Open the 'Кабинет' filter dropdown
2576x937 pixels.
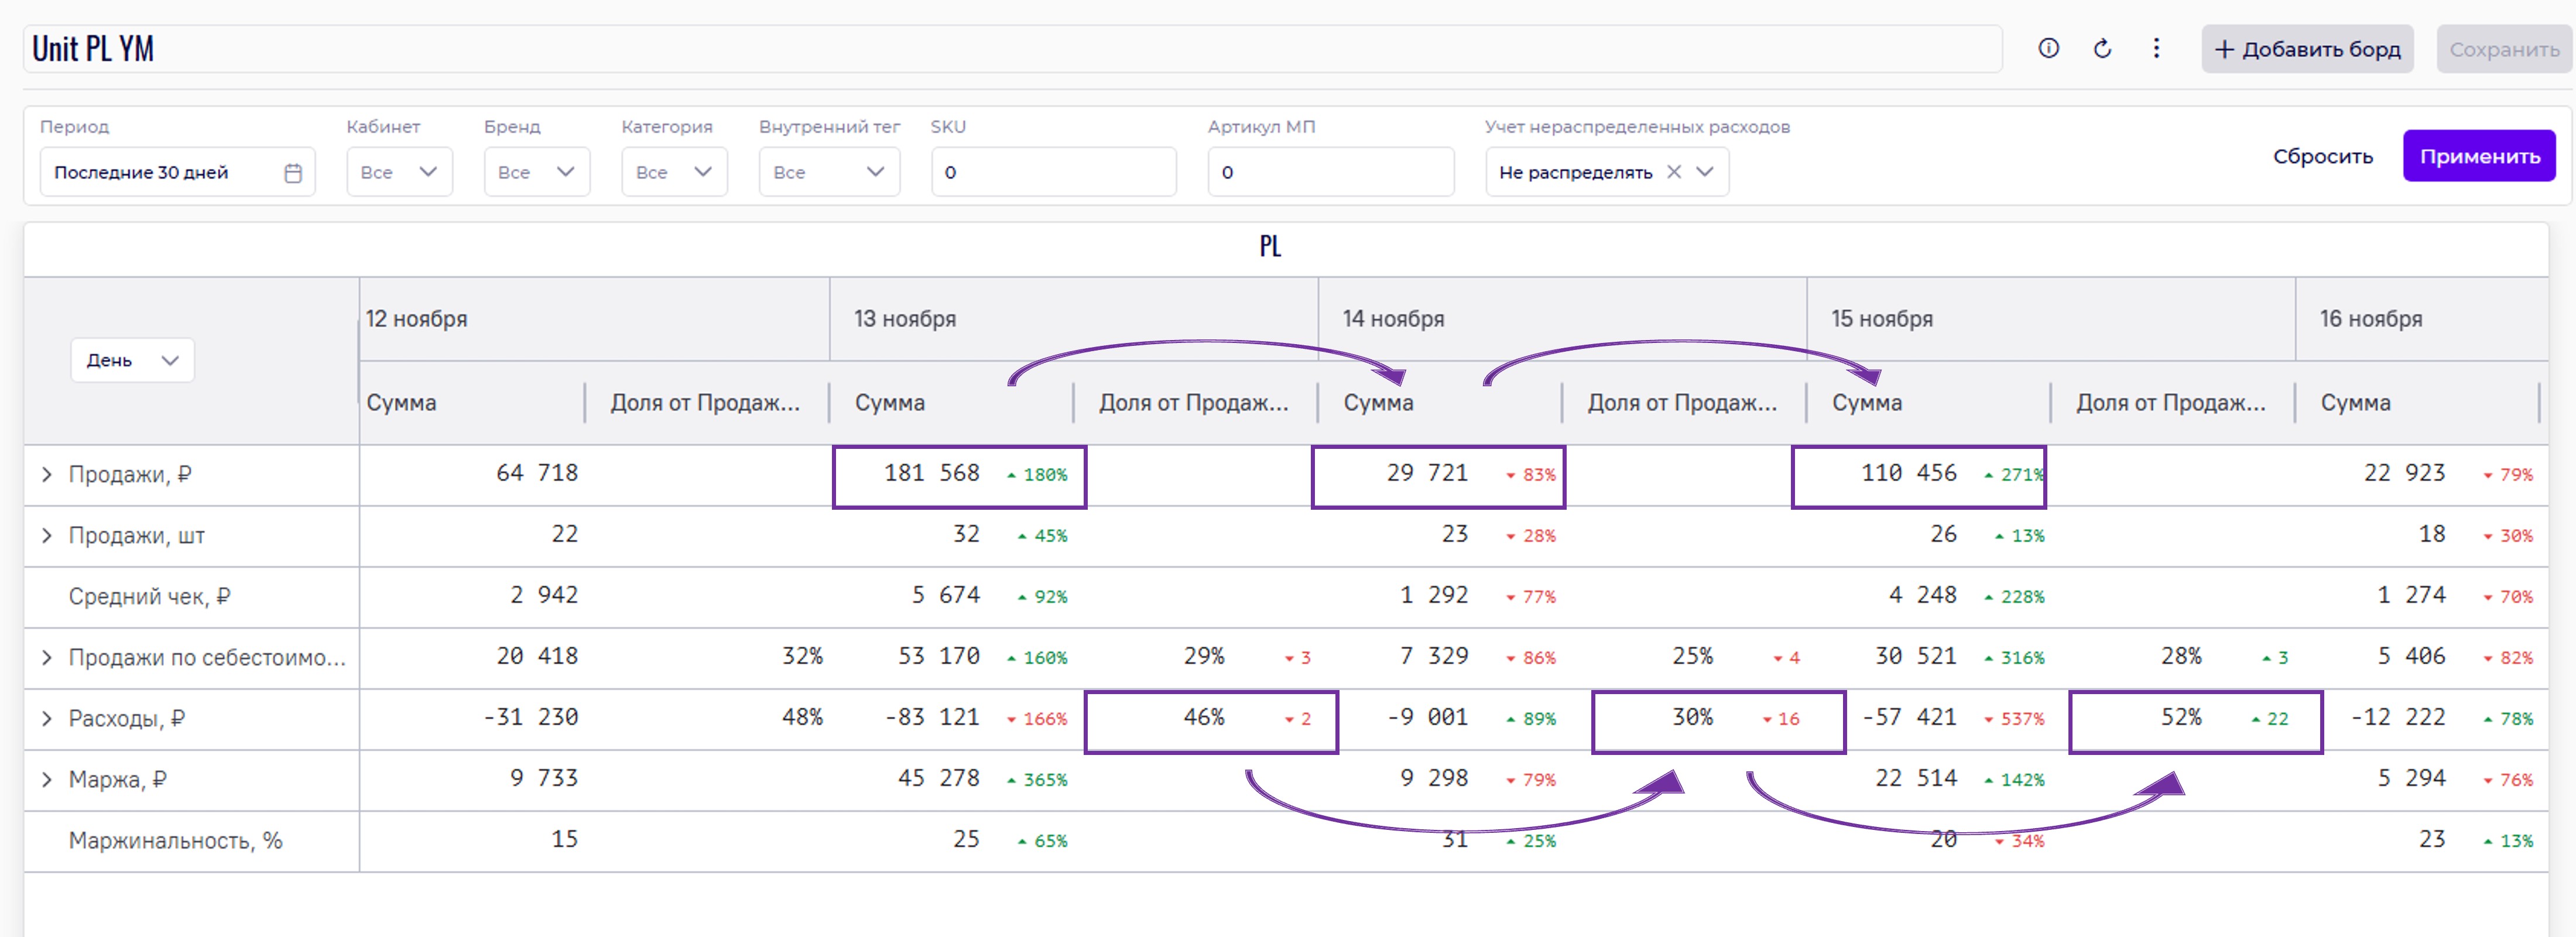(399, 172)
